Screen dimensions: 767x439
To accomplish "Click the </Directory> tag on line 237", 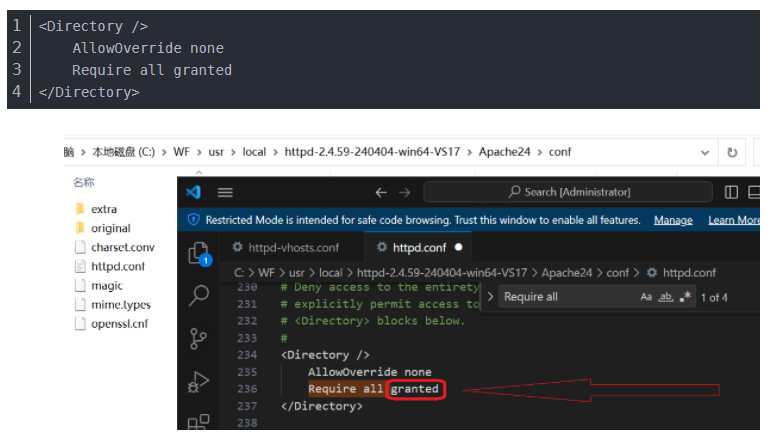I will (x=321, y=406).
